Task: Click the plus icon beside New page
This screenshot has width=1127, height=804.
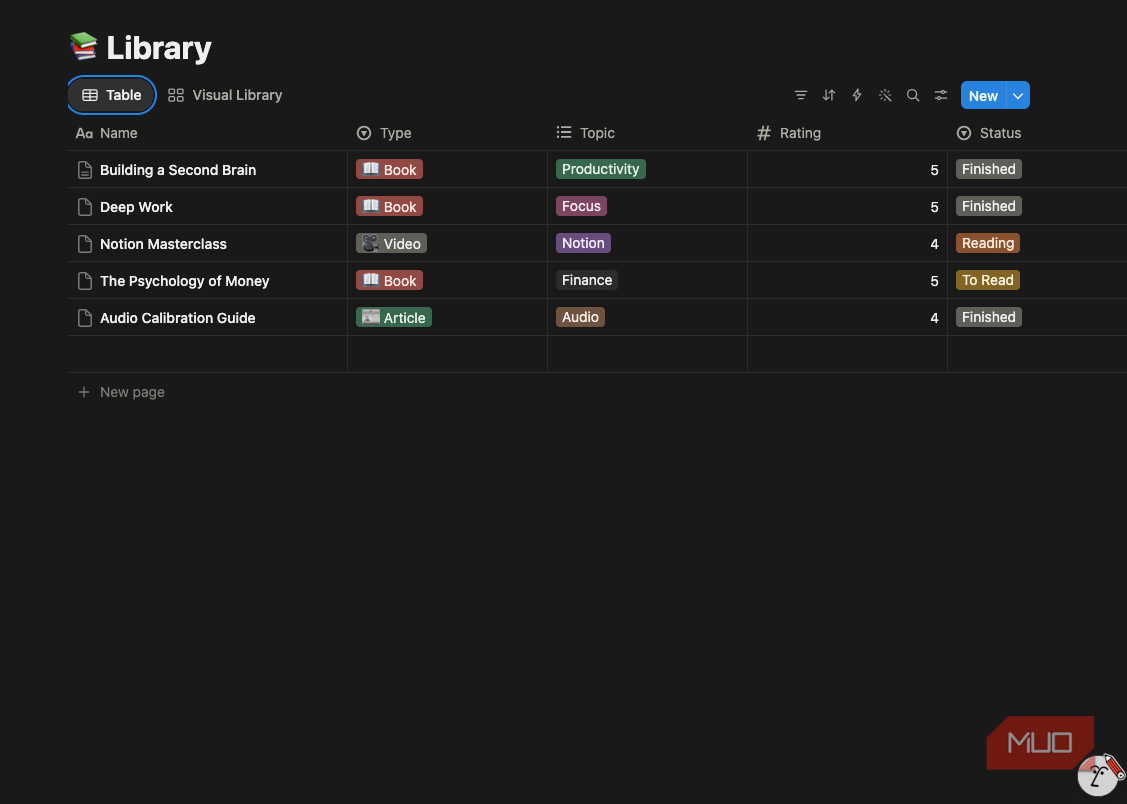Action: [84, 392]
